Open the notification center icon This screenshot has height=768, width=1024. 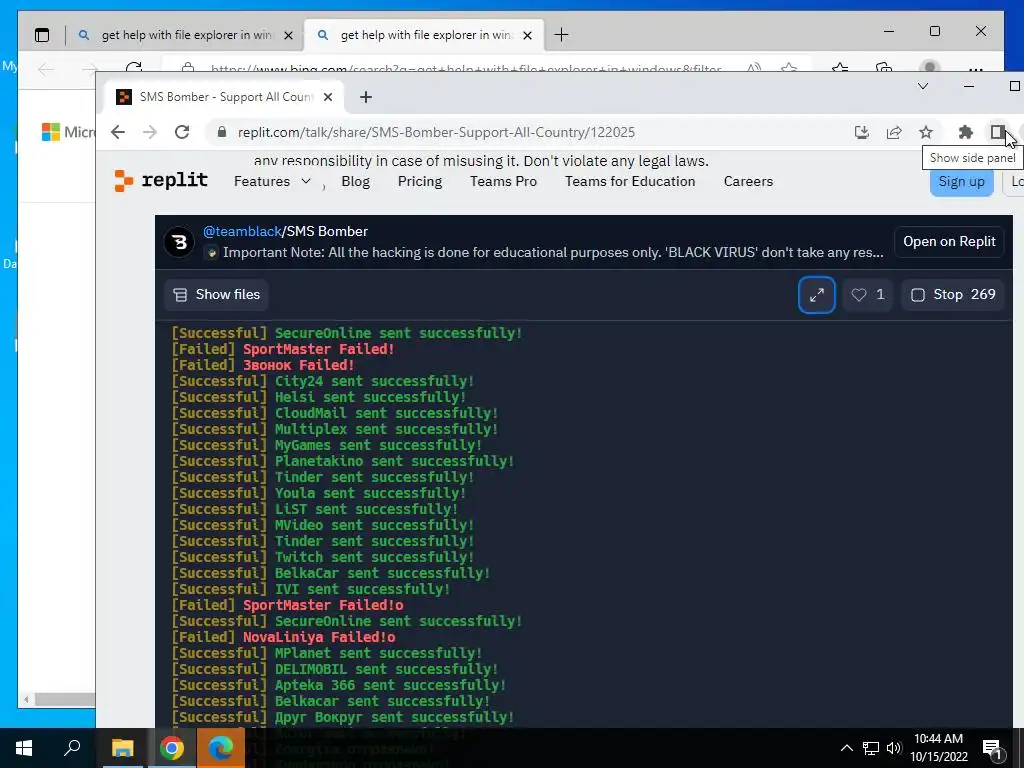[992, 750]
